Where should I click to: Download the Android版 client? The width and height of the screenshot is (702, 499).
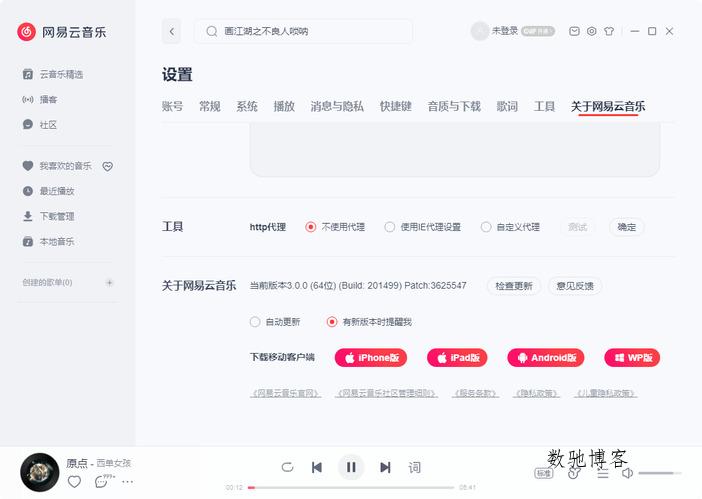pos(546,358)
